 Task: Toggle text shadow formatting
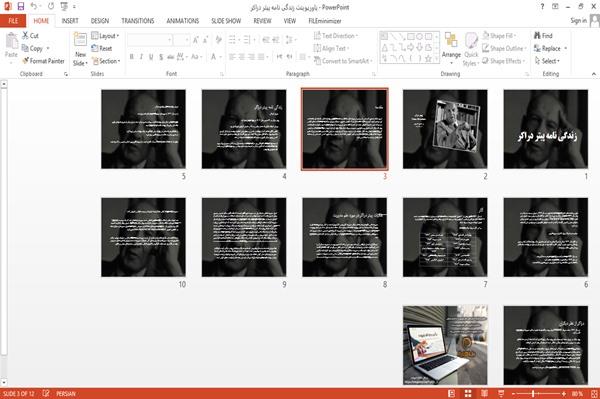161,57
